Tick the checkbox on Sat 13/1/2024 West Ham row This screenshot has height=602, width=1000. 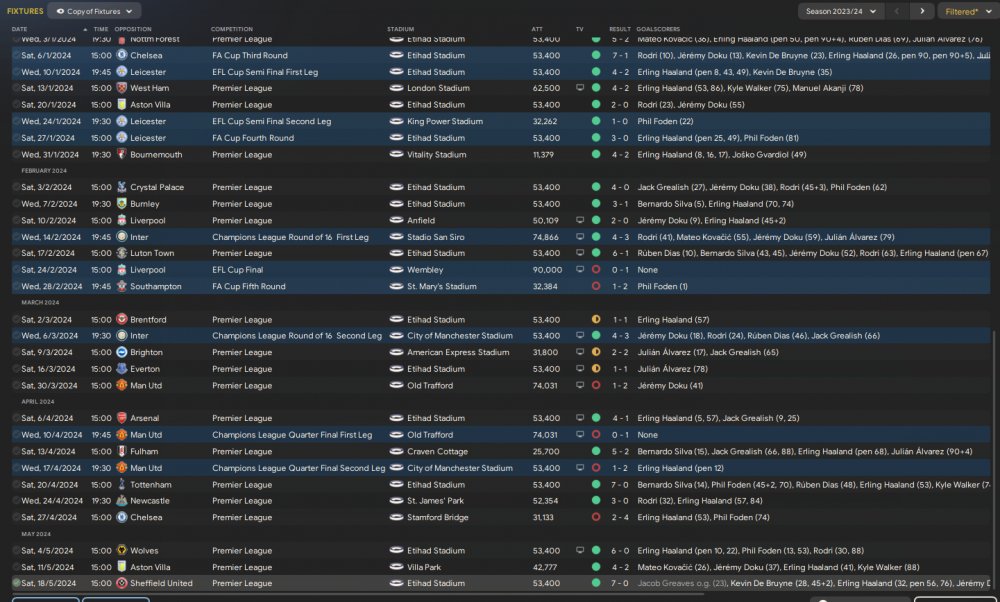click(x=16, y=88)
